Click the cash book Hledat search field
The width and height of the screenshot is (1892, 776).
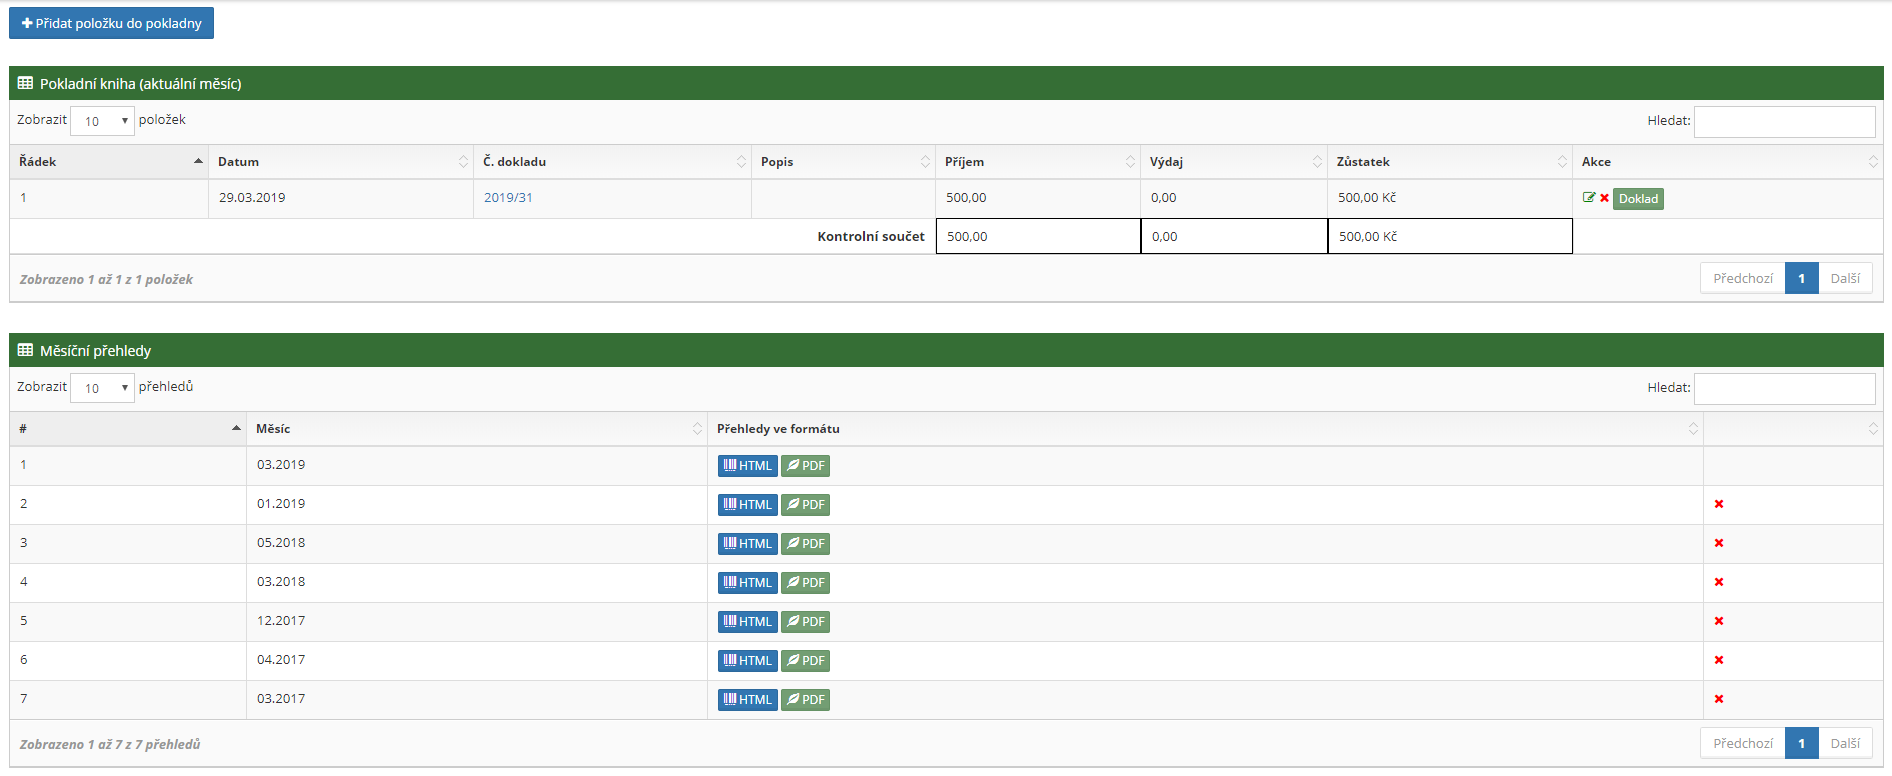pos(1784,122)
